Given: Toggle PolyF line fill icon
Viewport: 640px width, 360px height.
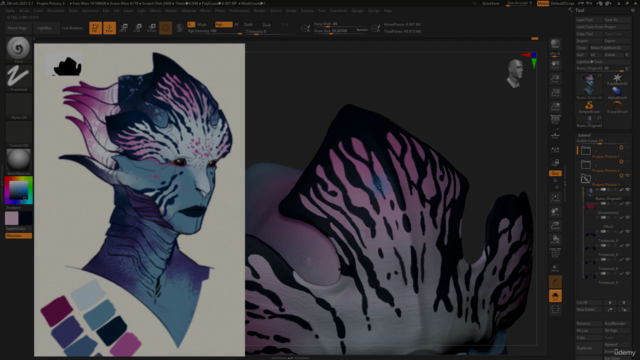Looking at the screenshot, I should click(555, 253).
